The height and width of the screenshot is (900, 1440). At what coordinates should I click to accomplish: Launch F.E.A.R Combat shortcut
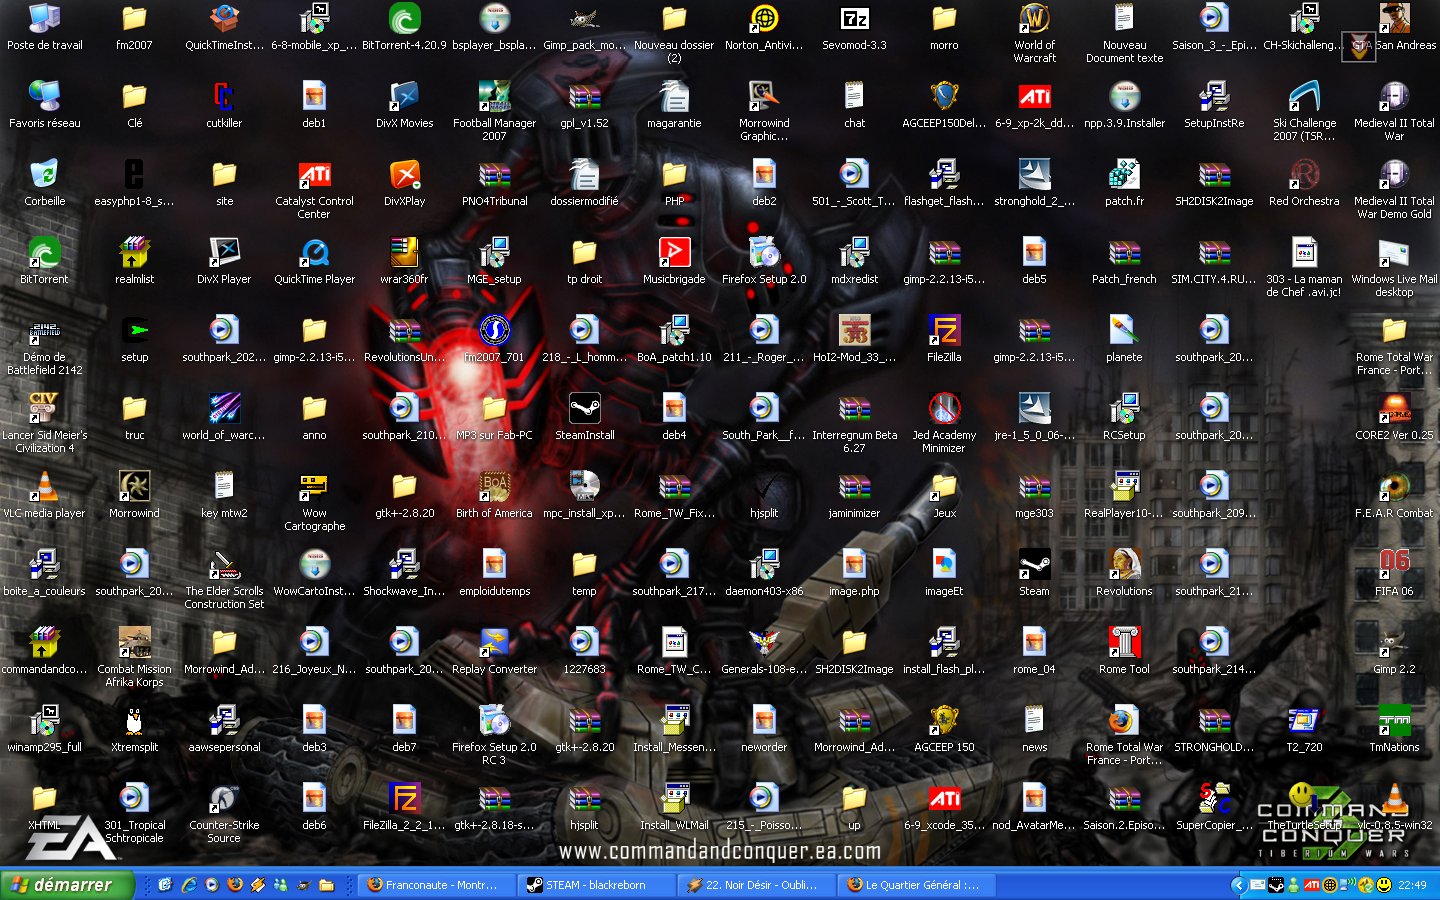coord(1395,495)
